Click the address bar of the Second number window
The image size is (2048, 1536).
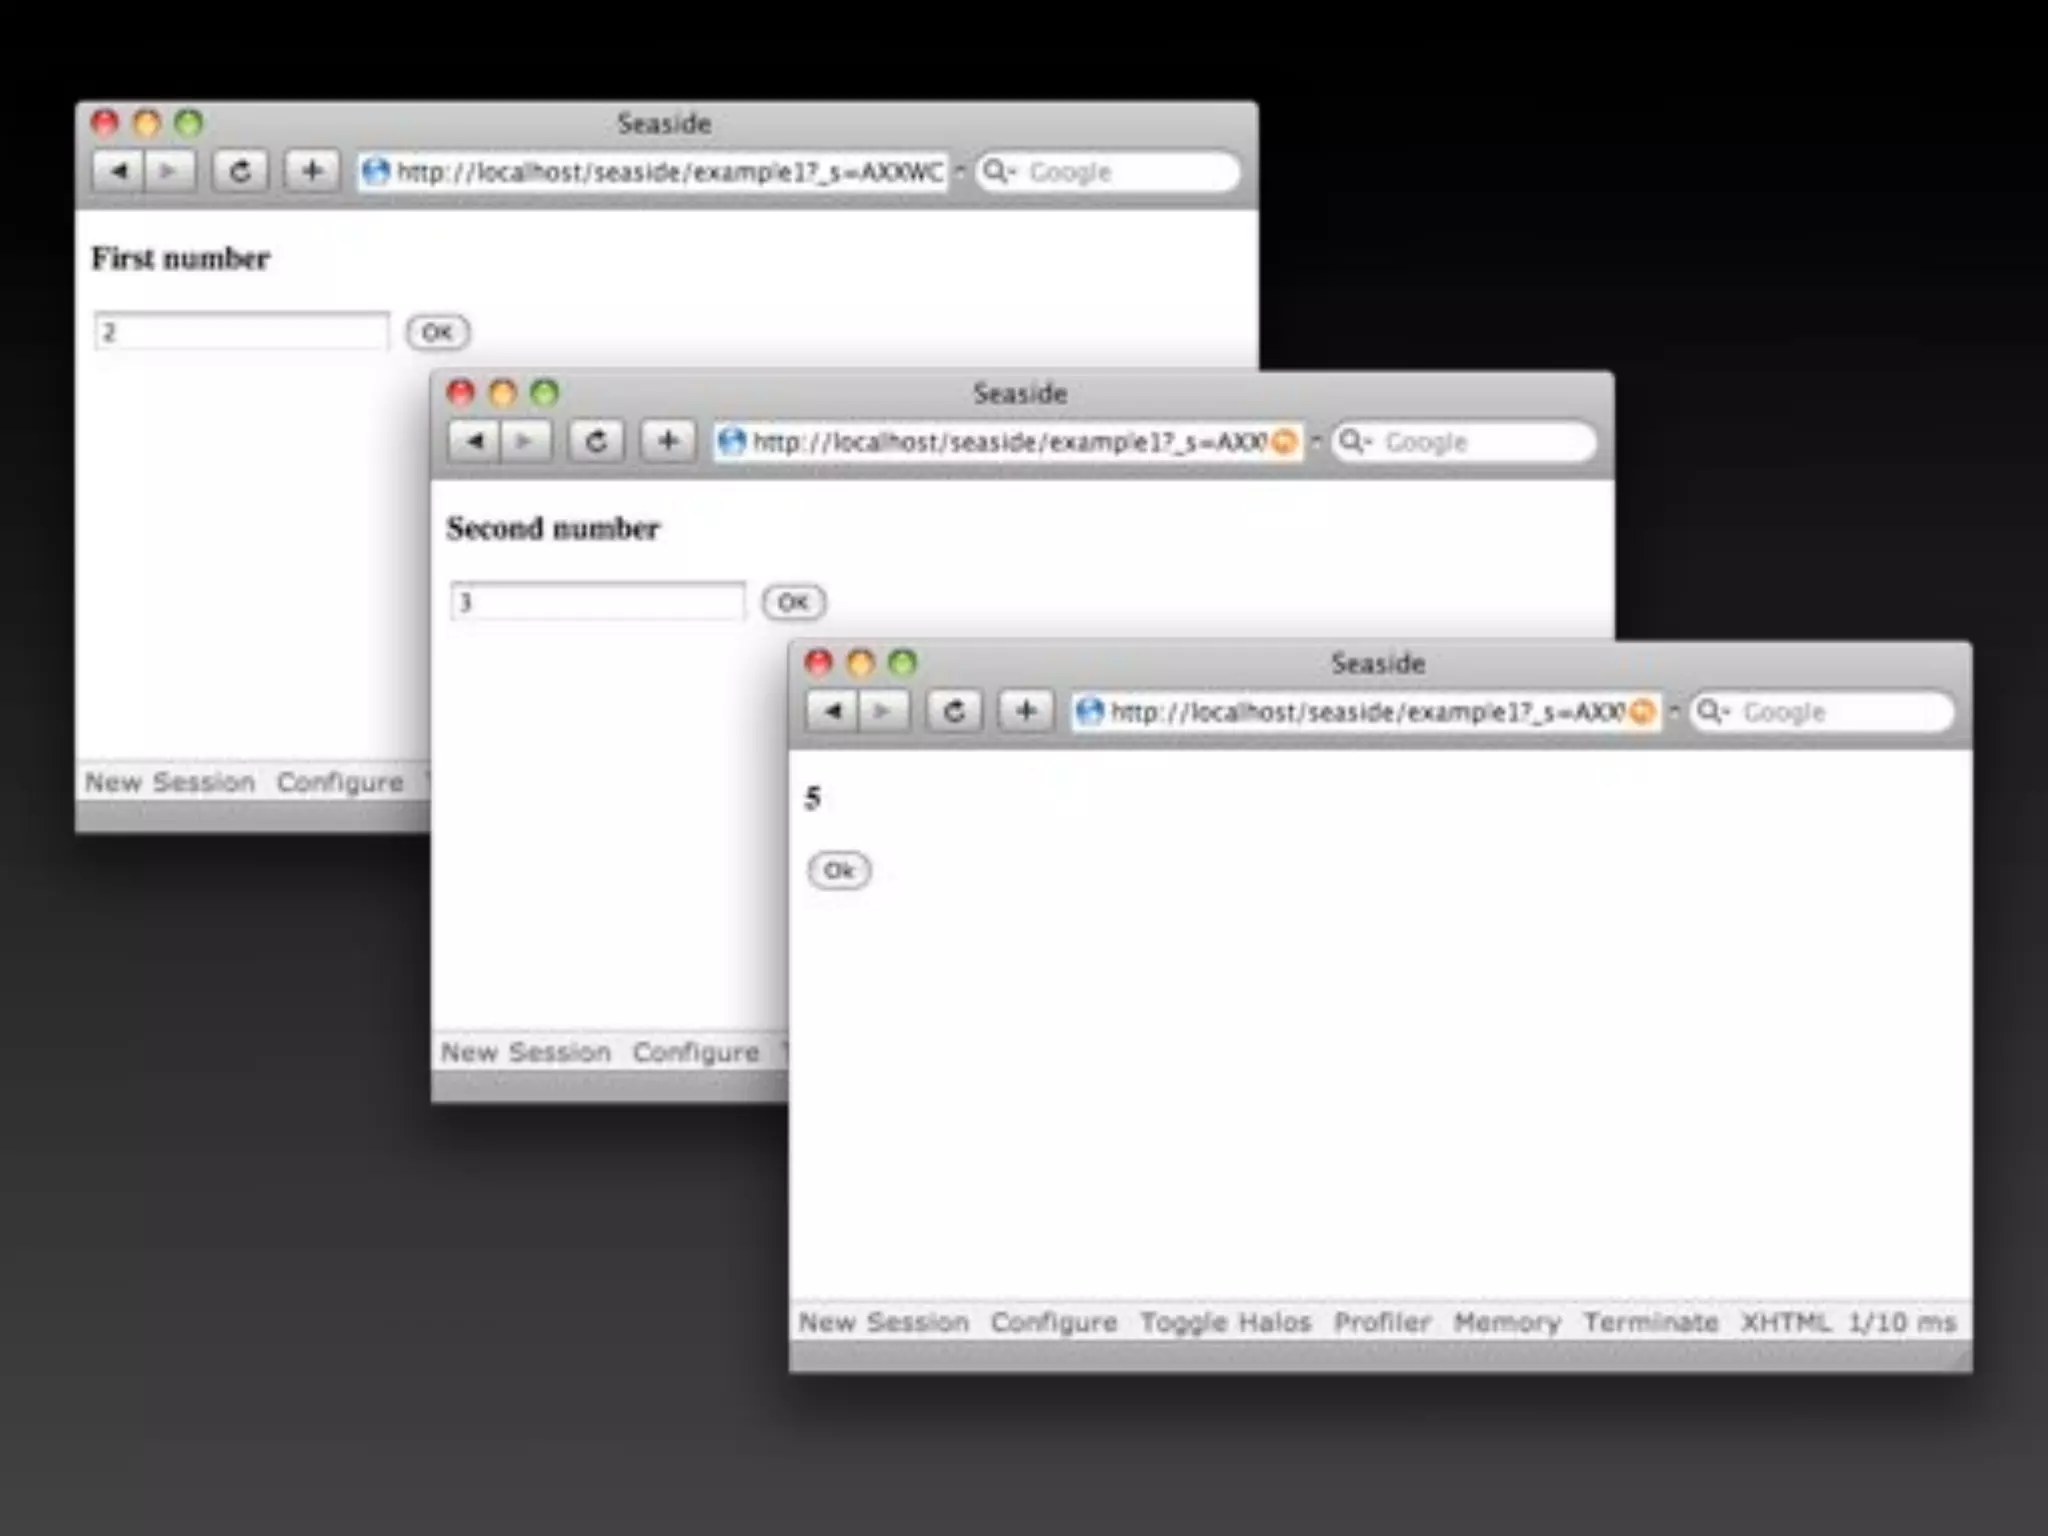click(1008, 442)
